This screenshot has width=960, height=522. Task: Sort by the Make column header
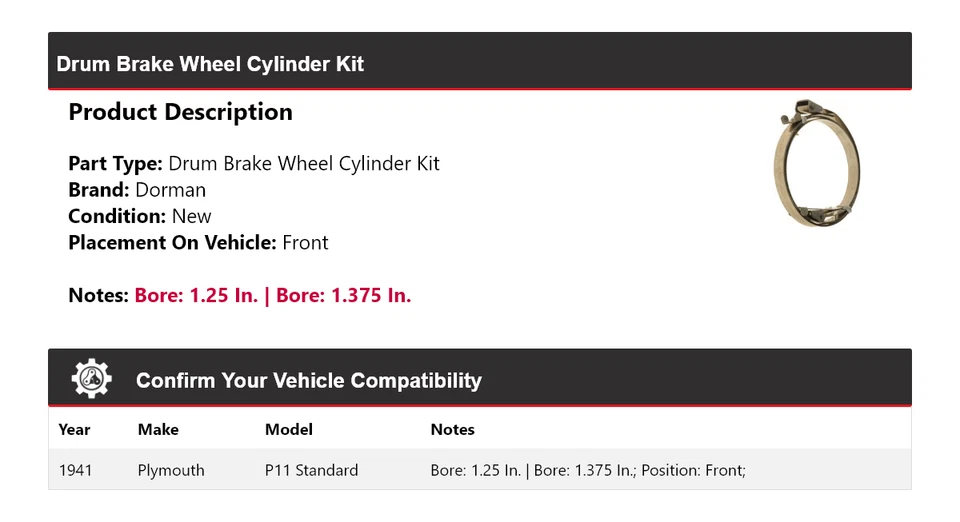158,429
